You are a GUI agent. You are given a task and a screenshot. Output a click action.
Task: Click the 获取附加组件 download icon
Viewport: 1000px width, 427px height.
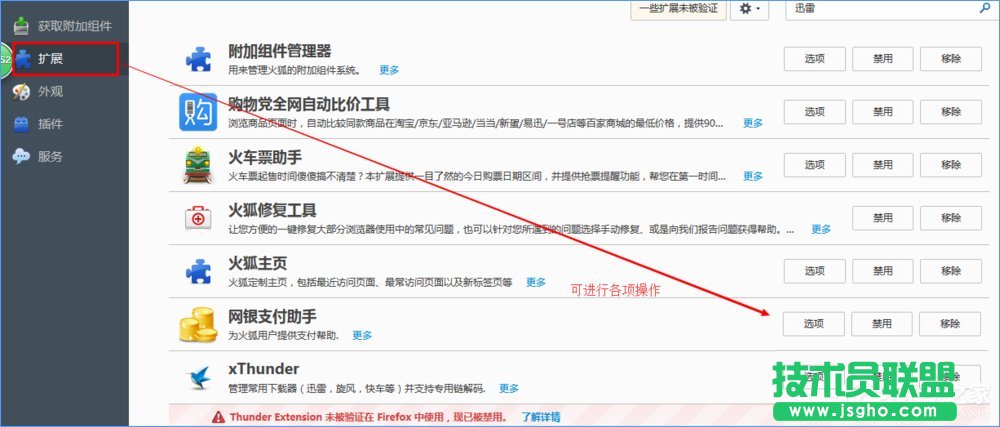coord(22,26)
